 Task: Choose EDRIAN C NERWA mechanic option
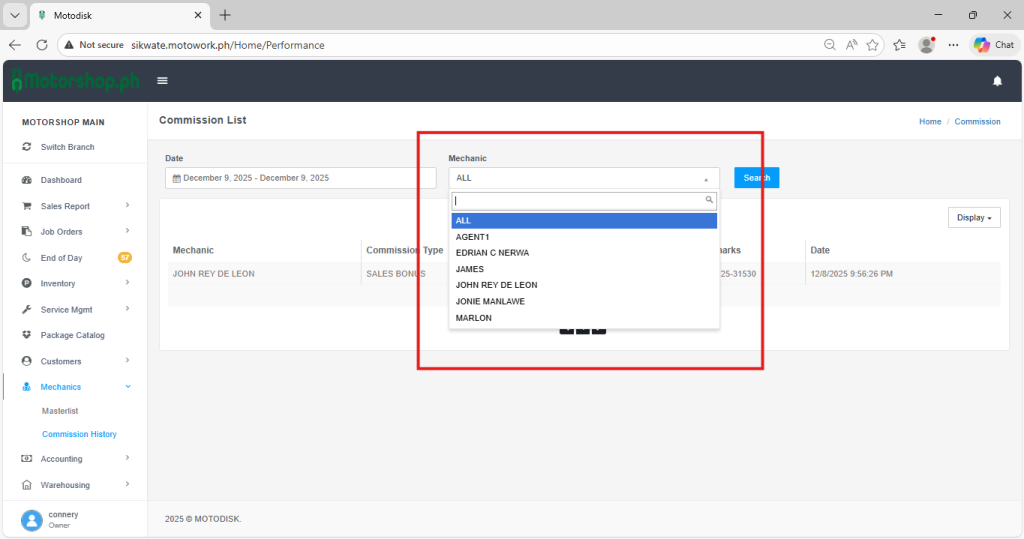492,253
